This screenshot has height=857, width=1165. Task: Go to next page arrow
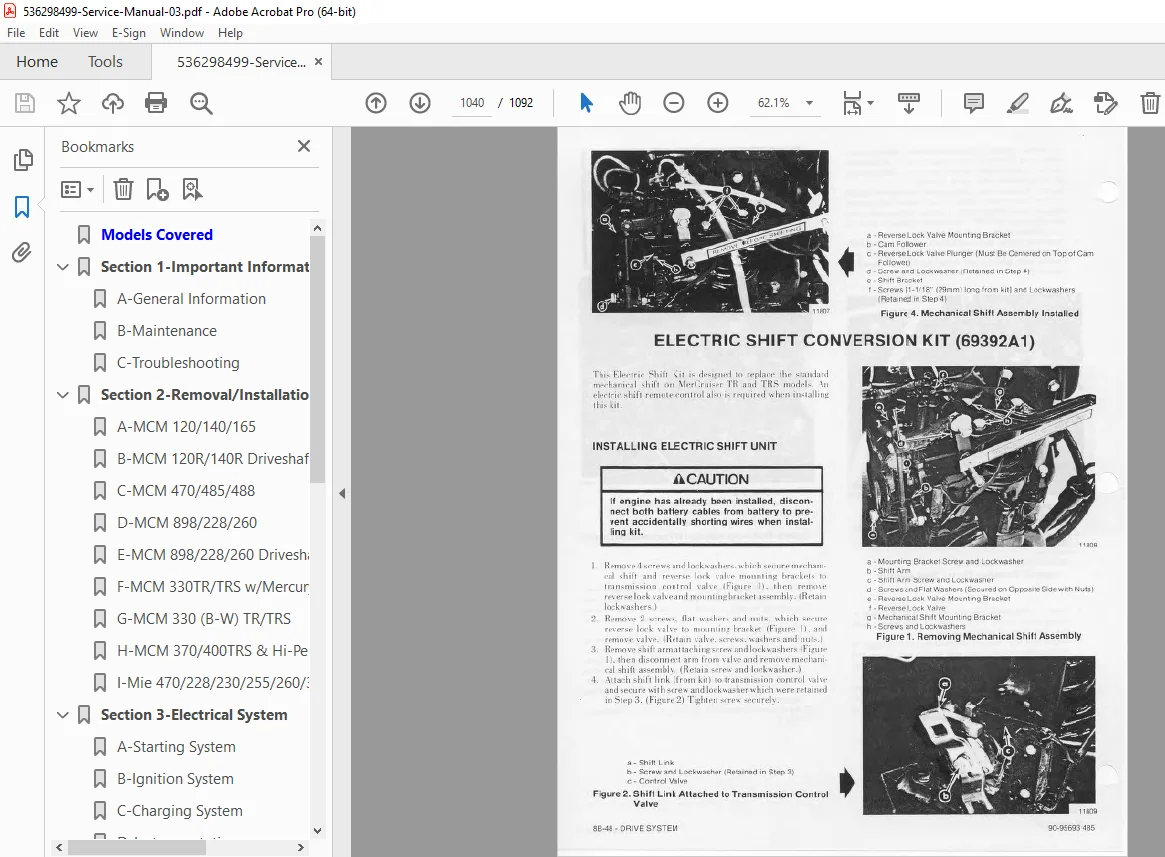[x=420, y=103]
